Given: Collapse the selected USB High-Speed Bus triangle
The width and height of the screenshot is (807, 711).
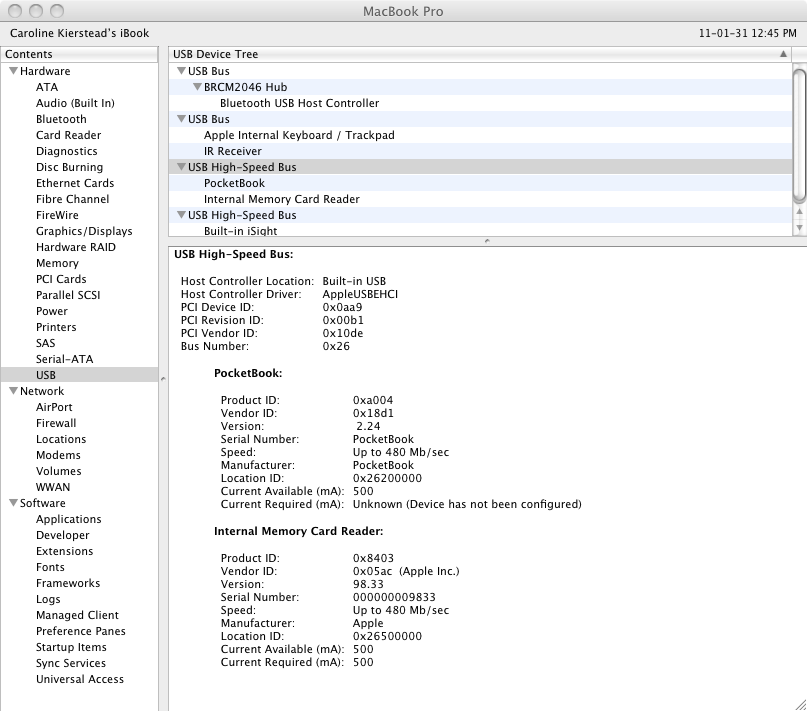Looking at the screenshot, I should [181, 167].
